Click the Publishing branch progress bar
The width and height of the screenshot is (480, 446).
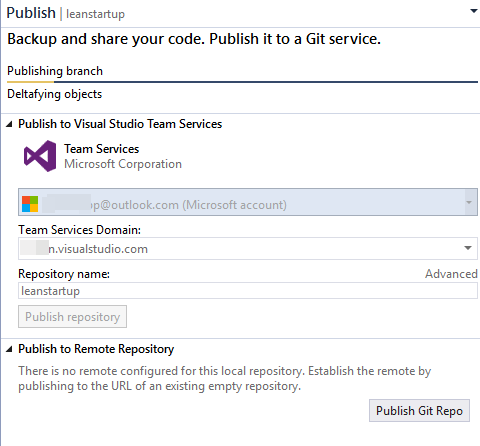coord(242,82)
